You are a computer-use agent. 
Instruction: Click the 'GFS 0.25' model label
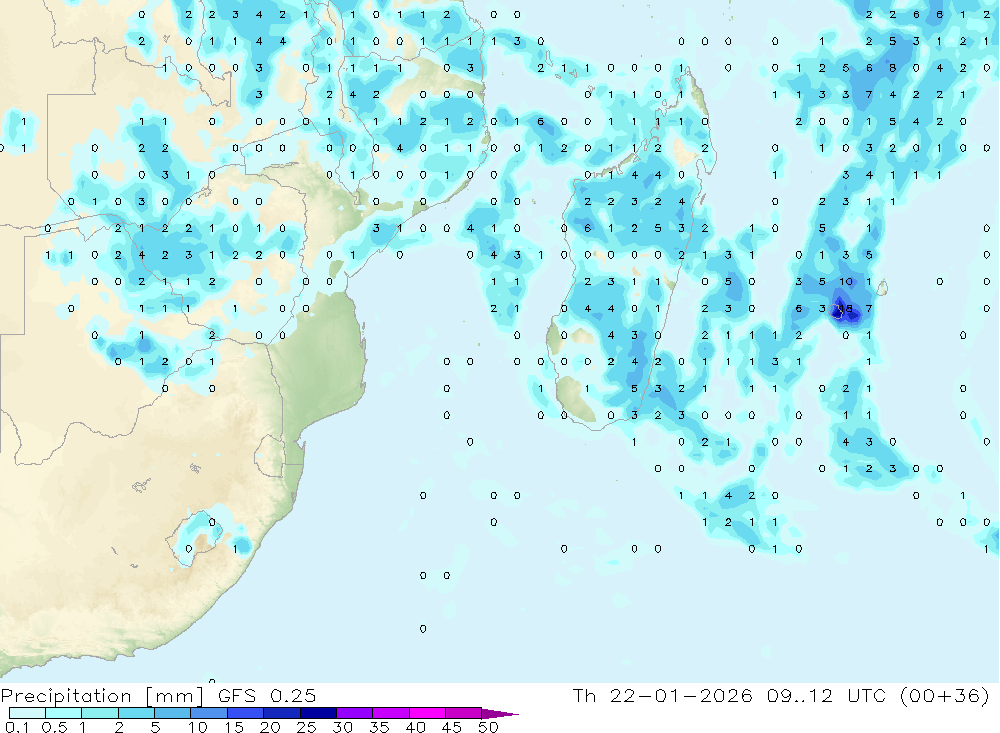tap(267, 696)
